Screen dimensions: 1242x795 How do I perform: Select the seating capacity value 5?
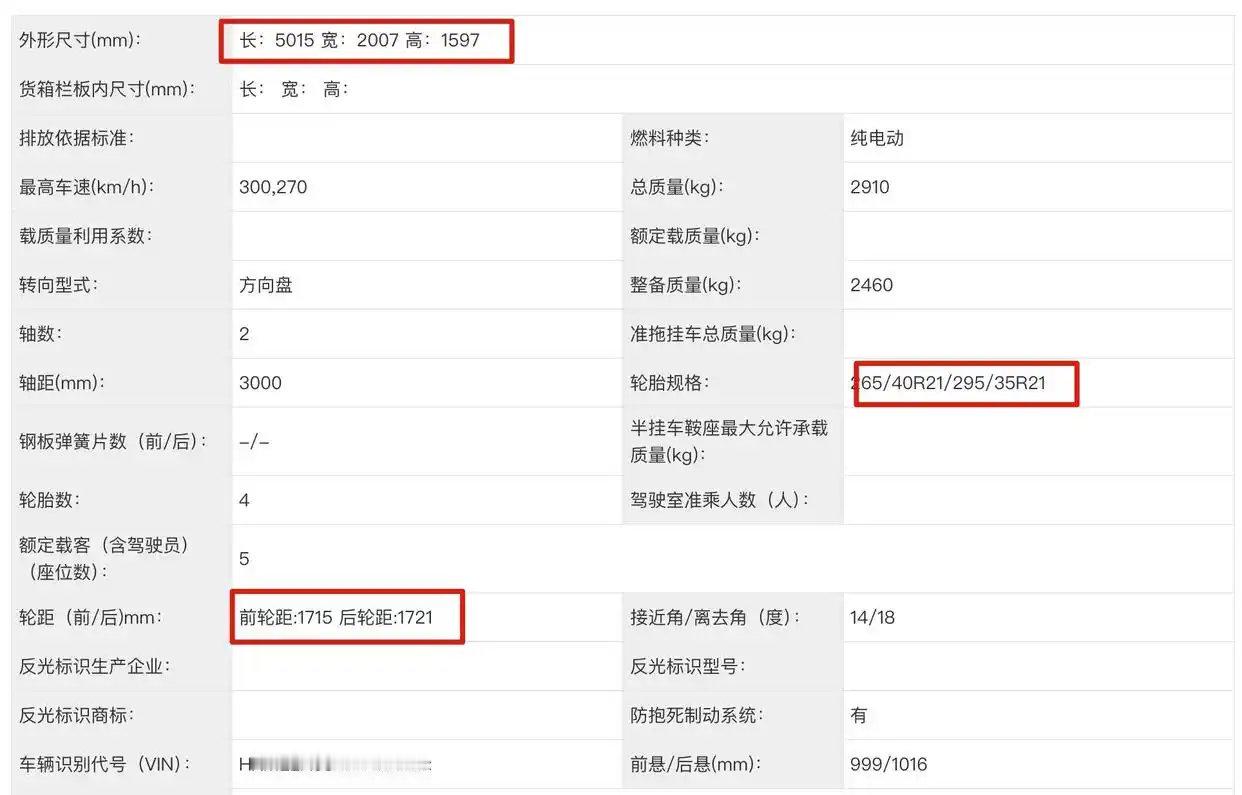[x=243, y=558]
